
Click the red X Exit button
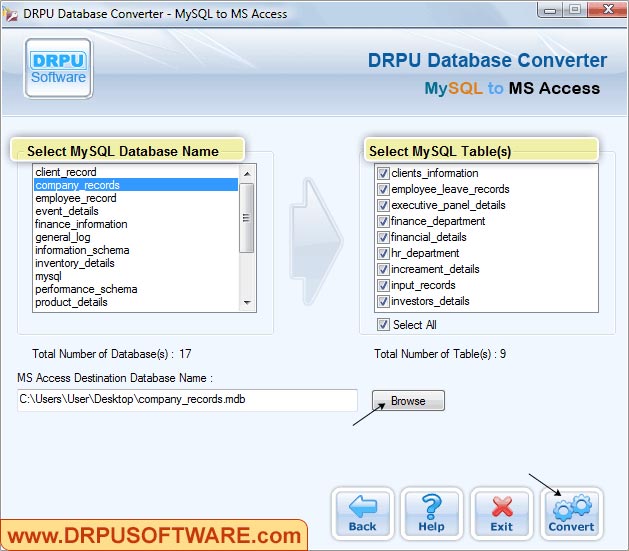click(x=501, y=513)
